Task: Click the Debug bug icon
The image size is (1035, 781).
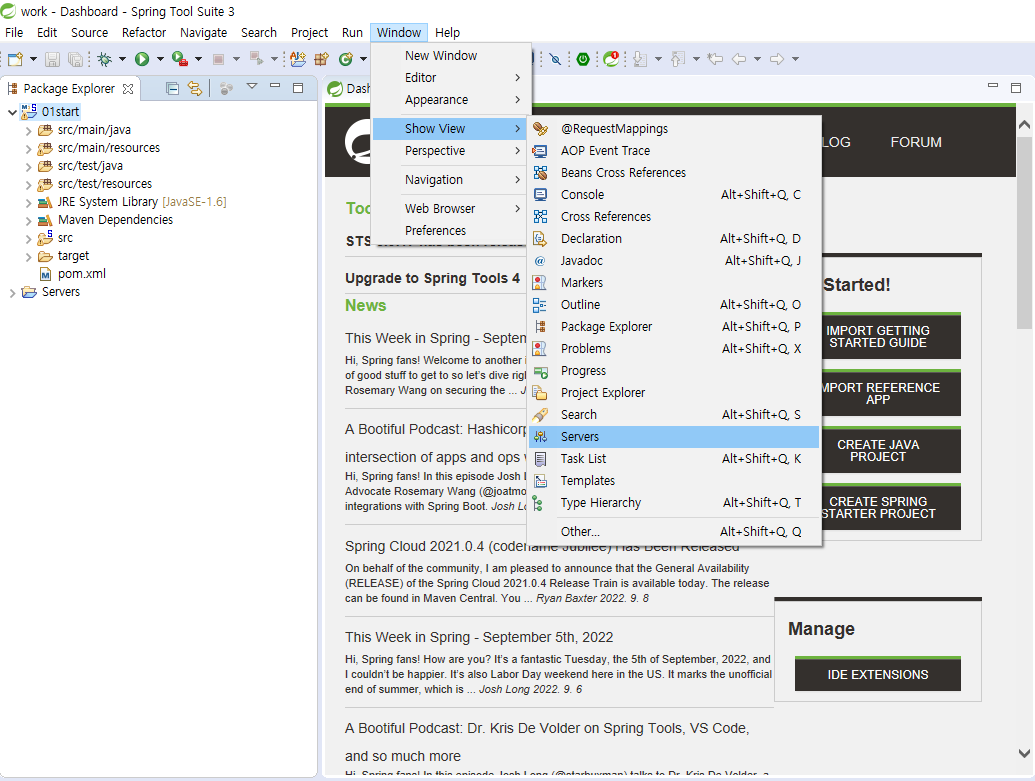Action: tap(104, 59)
